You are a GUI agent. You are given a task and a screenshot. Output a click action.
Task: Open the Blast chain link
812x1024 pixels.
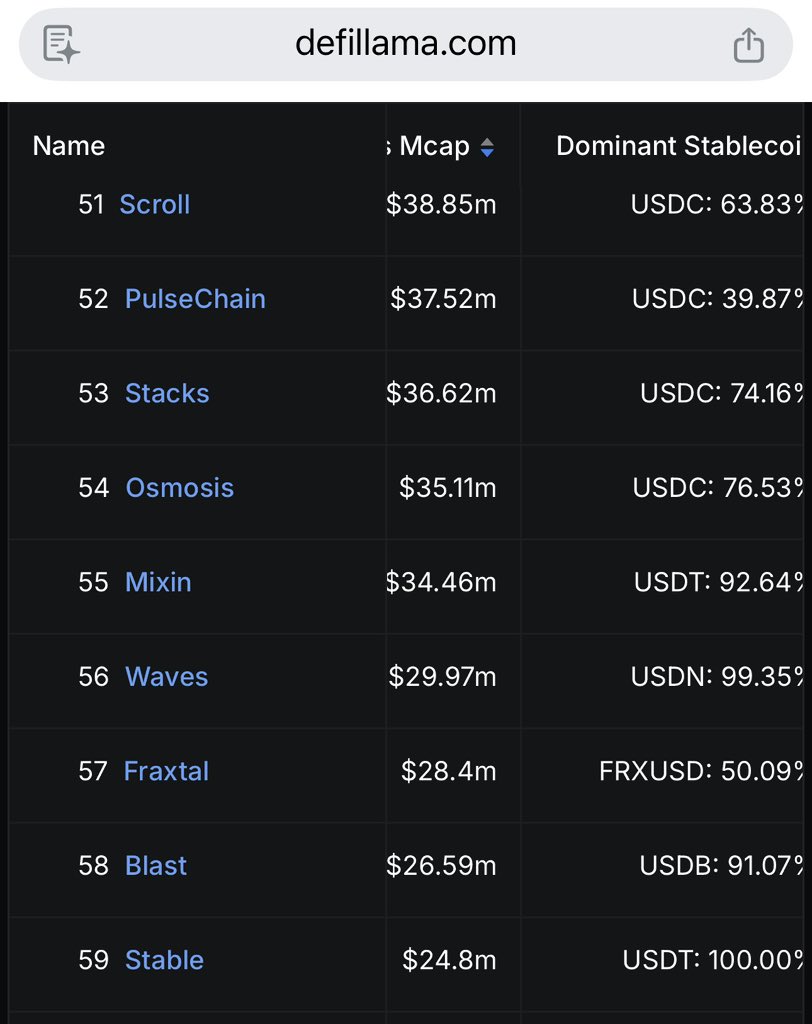[x=156, y=866]
